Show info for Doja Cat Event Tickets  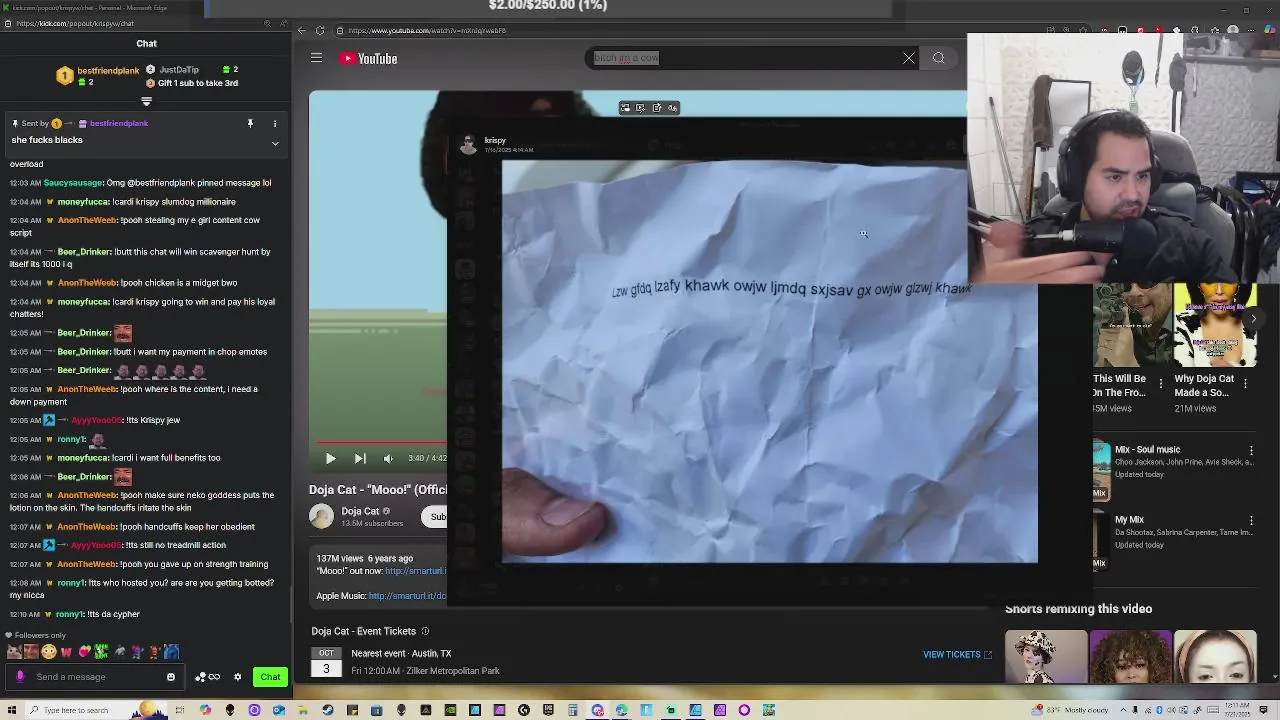click(425, 631)
